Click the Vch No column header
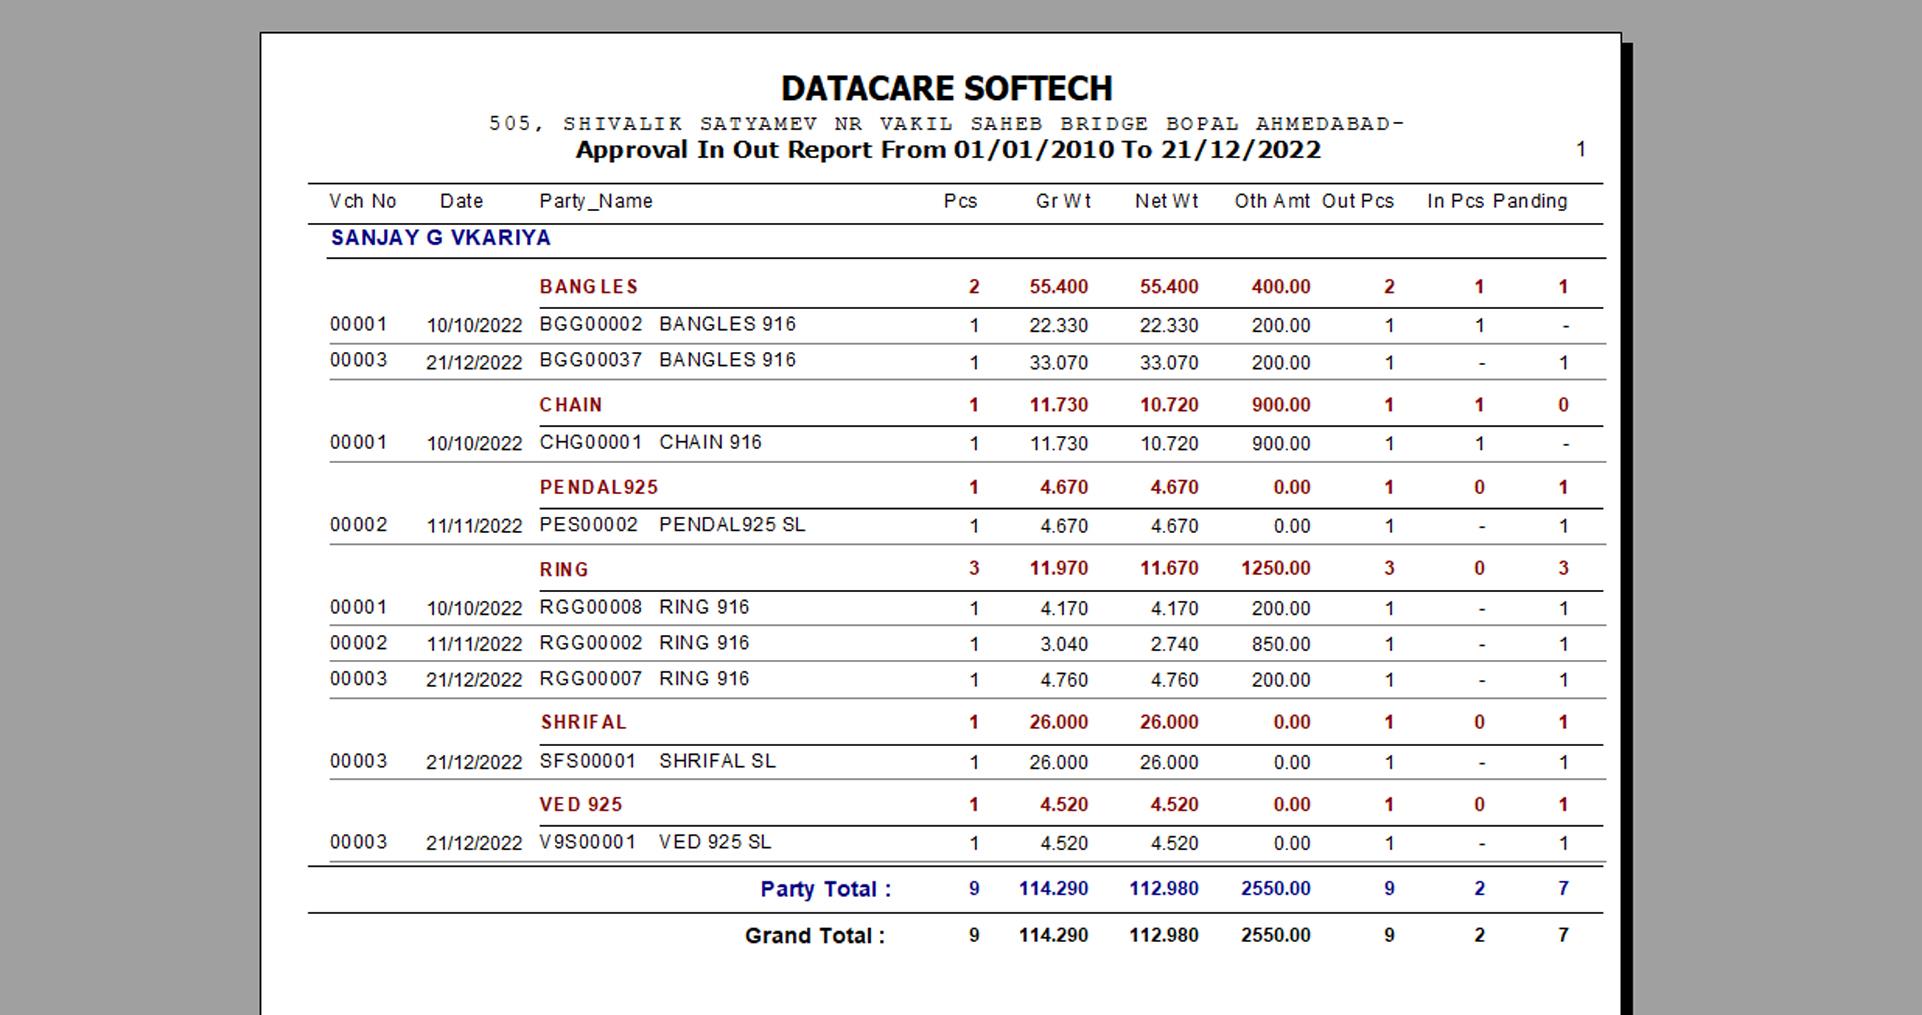The height and width of the screenshot is (1015, 1922). click(363, 201)
